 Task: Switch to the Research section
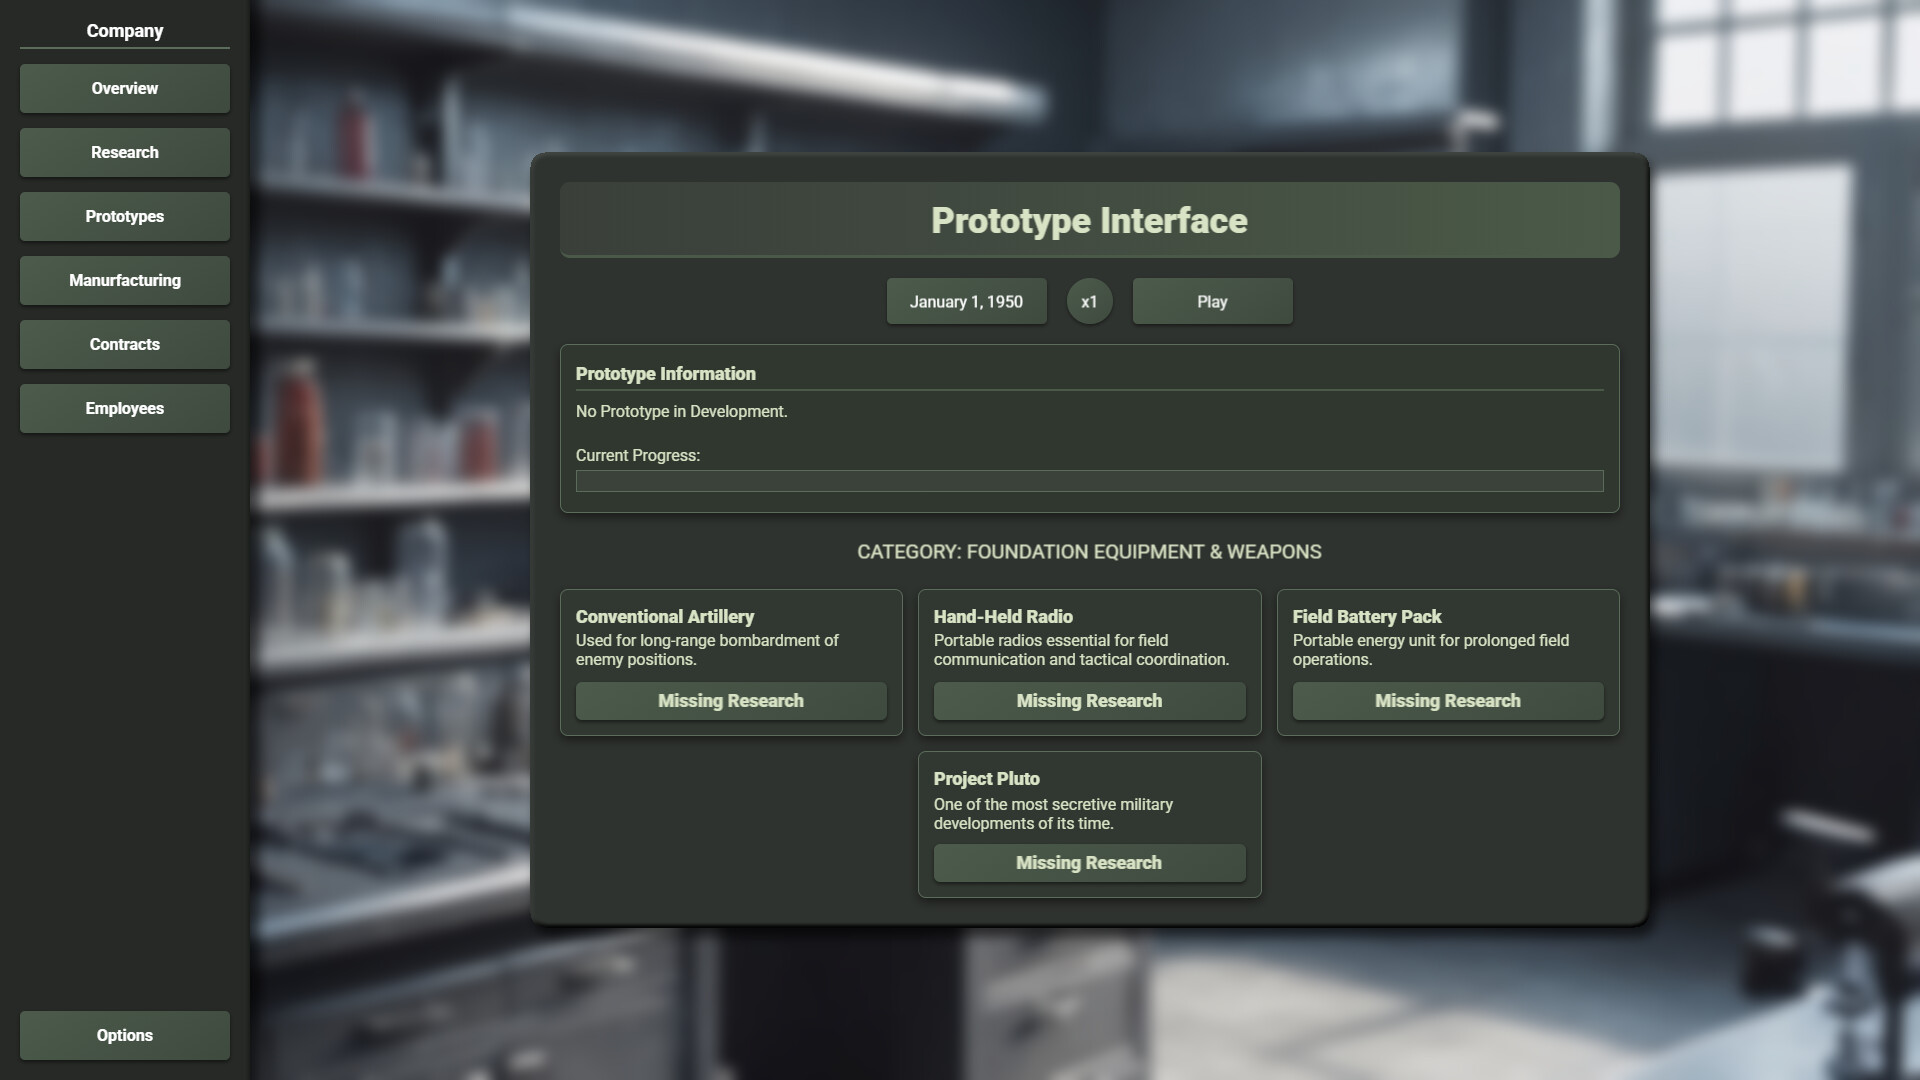(x=124, y=152)
